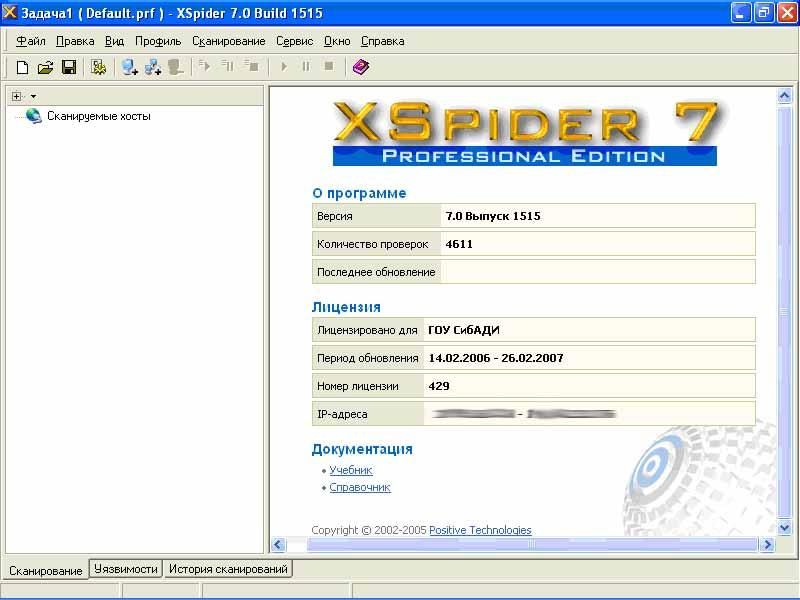800x600 pixels.
Task: Minimize the XSpider window
Action: pos(741,13)
